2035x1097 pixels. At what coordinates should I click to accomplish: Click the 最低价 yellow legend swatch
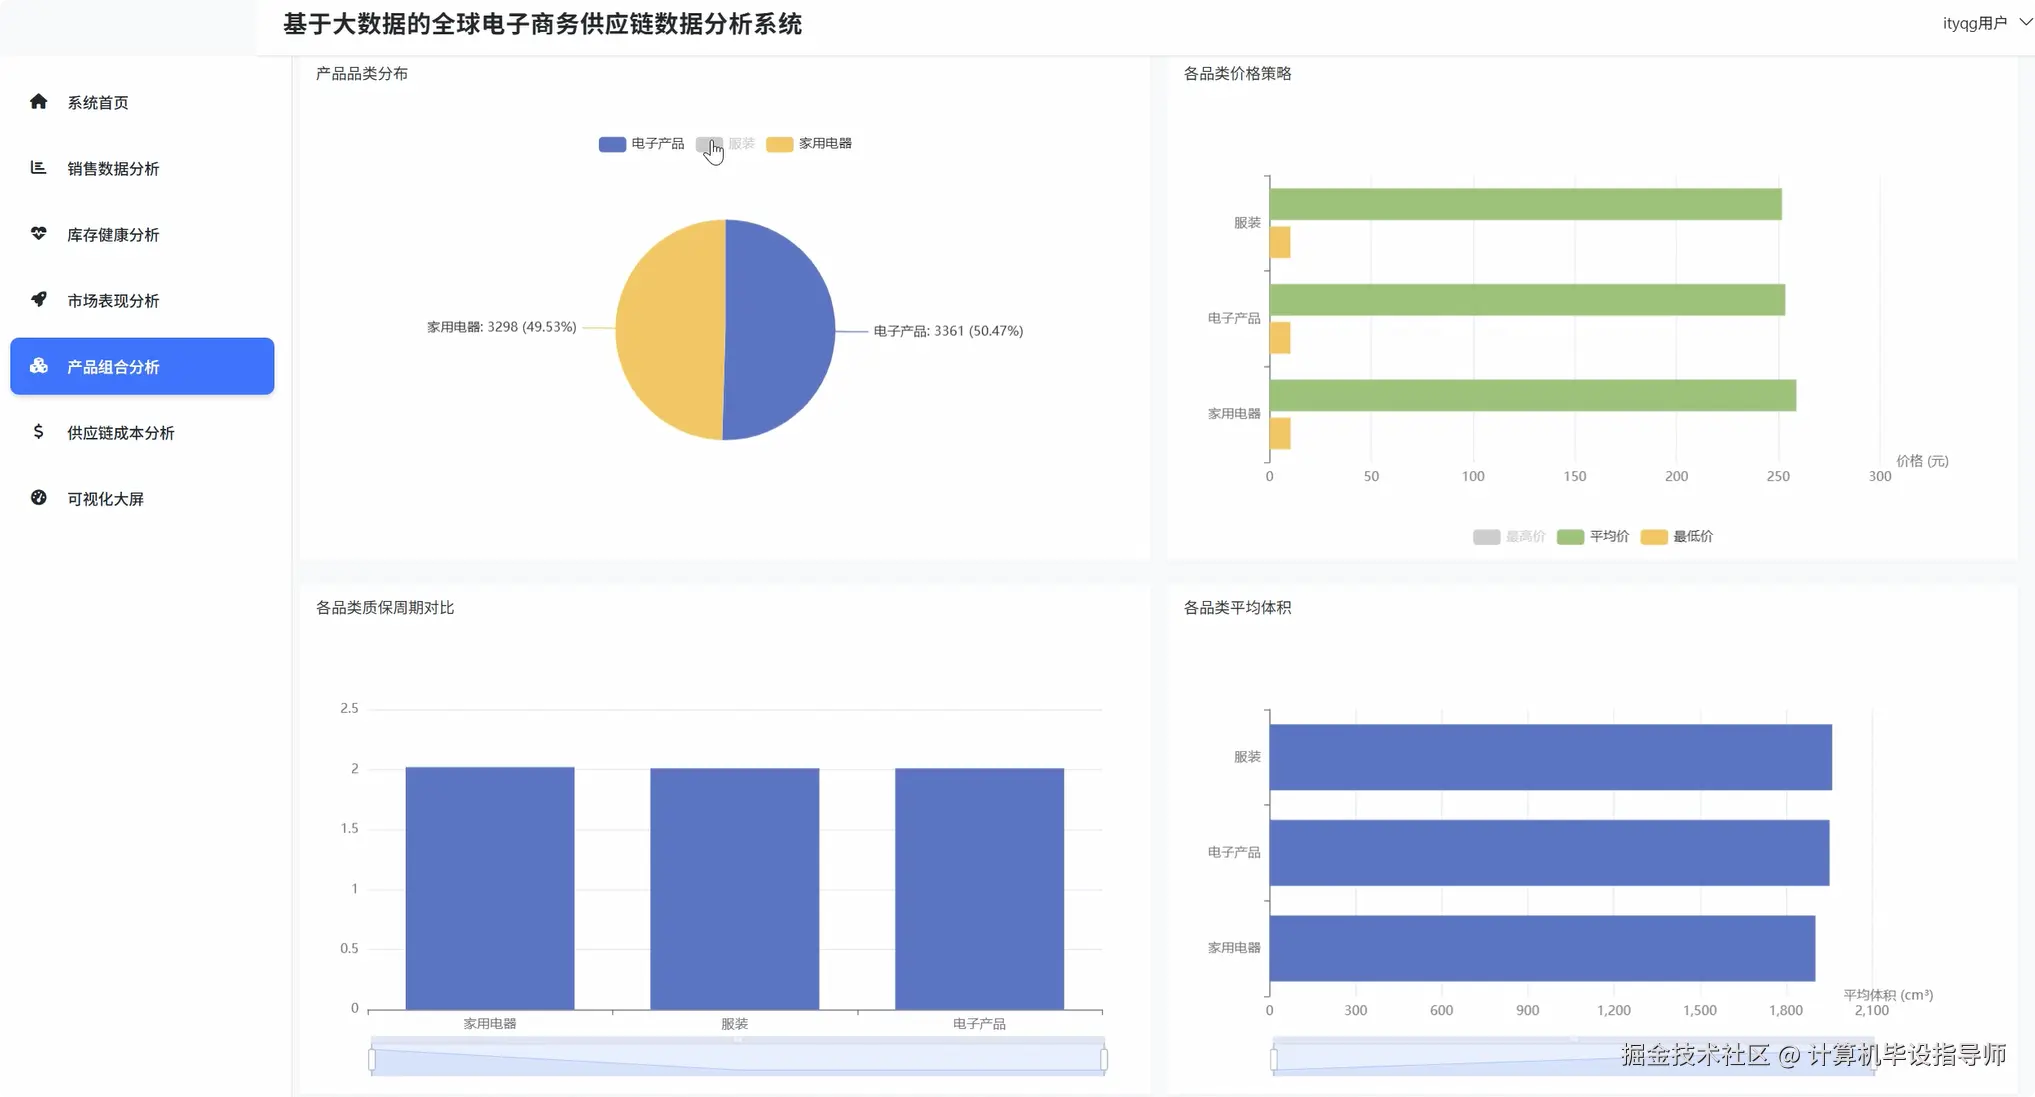[1654, 537]
